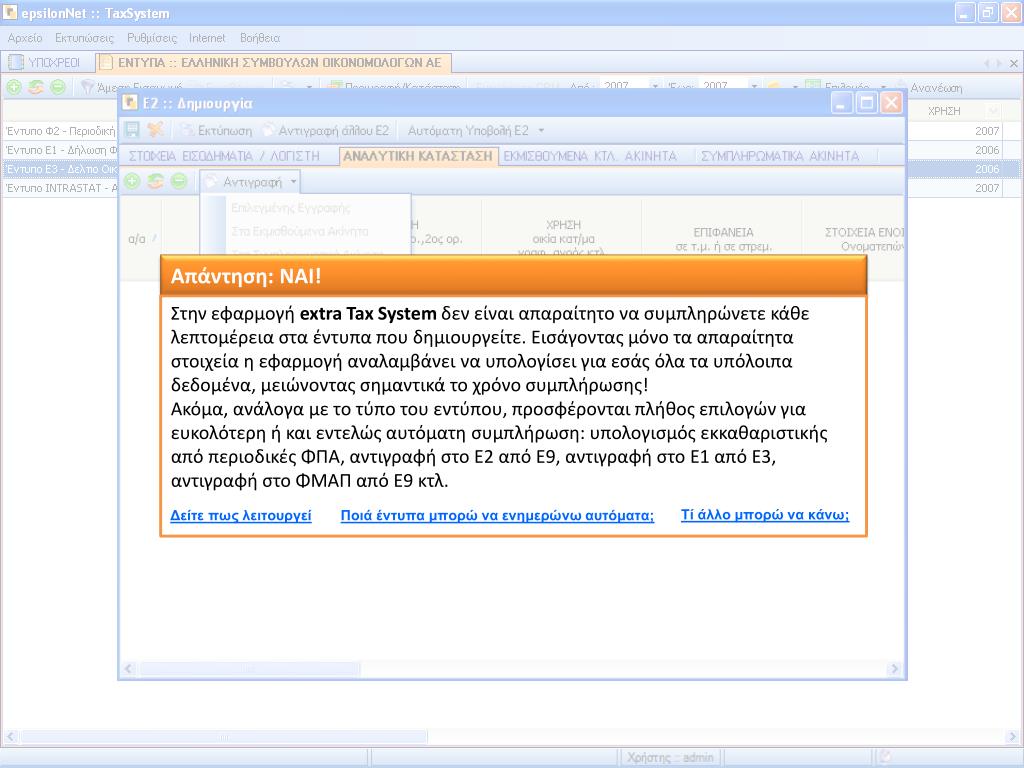Click the E2 window horizontal scrollbar thumb
Viewport: 1024px width, 768px height.
[x=249, y=668]
